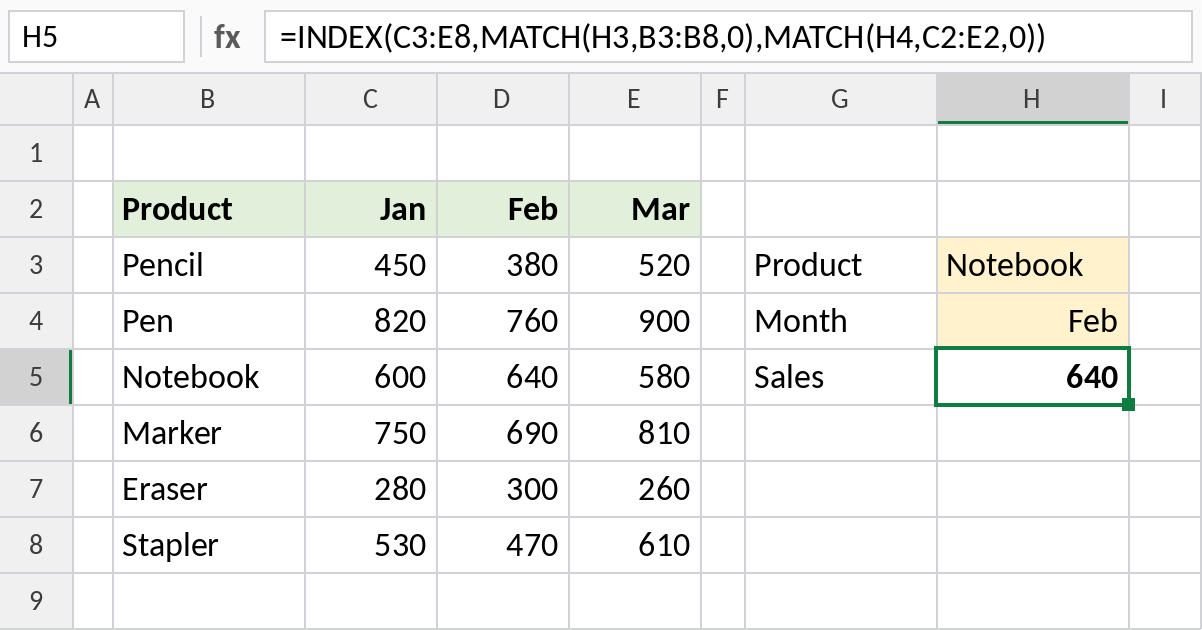The width and height of the screenshot is (1202, 630).
Task: Click the cell with value 690
Action: pos(503,433)
